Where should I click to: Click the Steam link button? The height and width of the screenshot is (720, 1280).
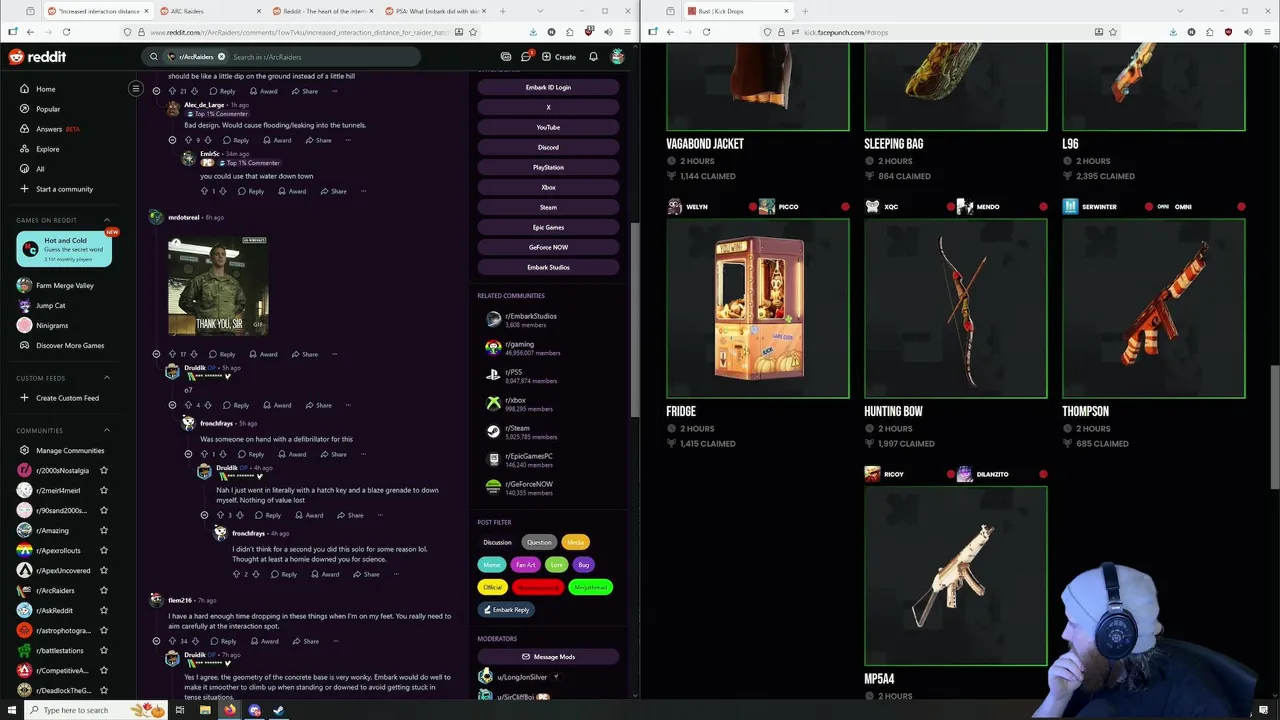[548, 207]
